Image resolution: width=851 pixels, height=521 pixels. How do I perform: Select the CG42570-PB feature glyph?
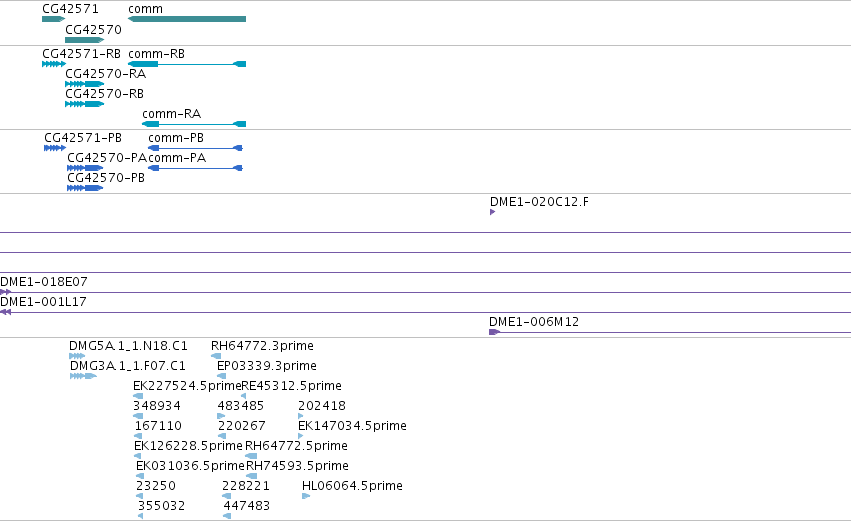85,188
